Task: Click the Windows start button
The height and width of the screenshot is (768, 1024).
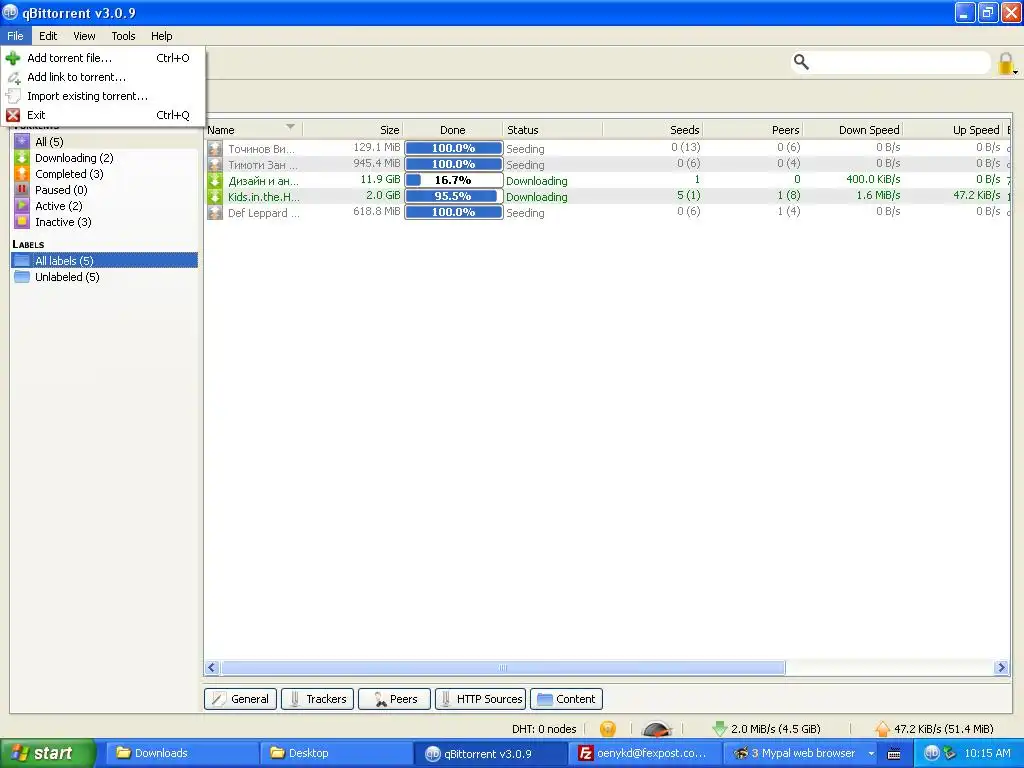Action: click(47, 753)
